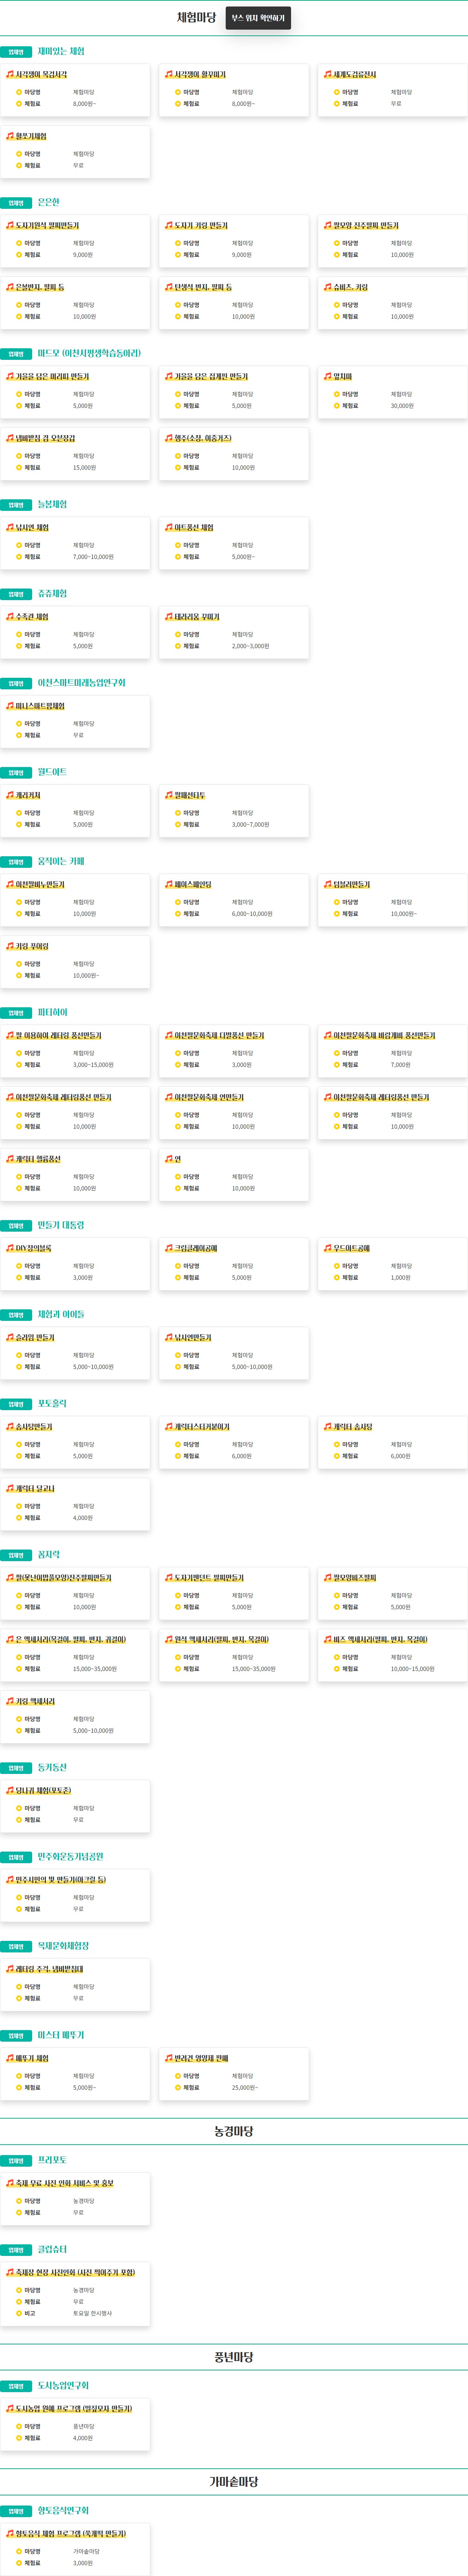Select vendor name 미스터 메뚜기
Viewport: 468px width, 2576px height.
(x=61, y=2035)
